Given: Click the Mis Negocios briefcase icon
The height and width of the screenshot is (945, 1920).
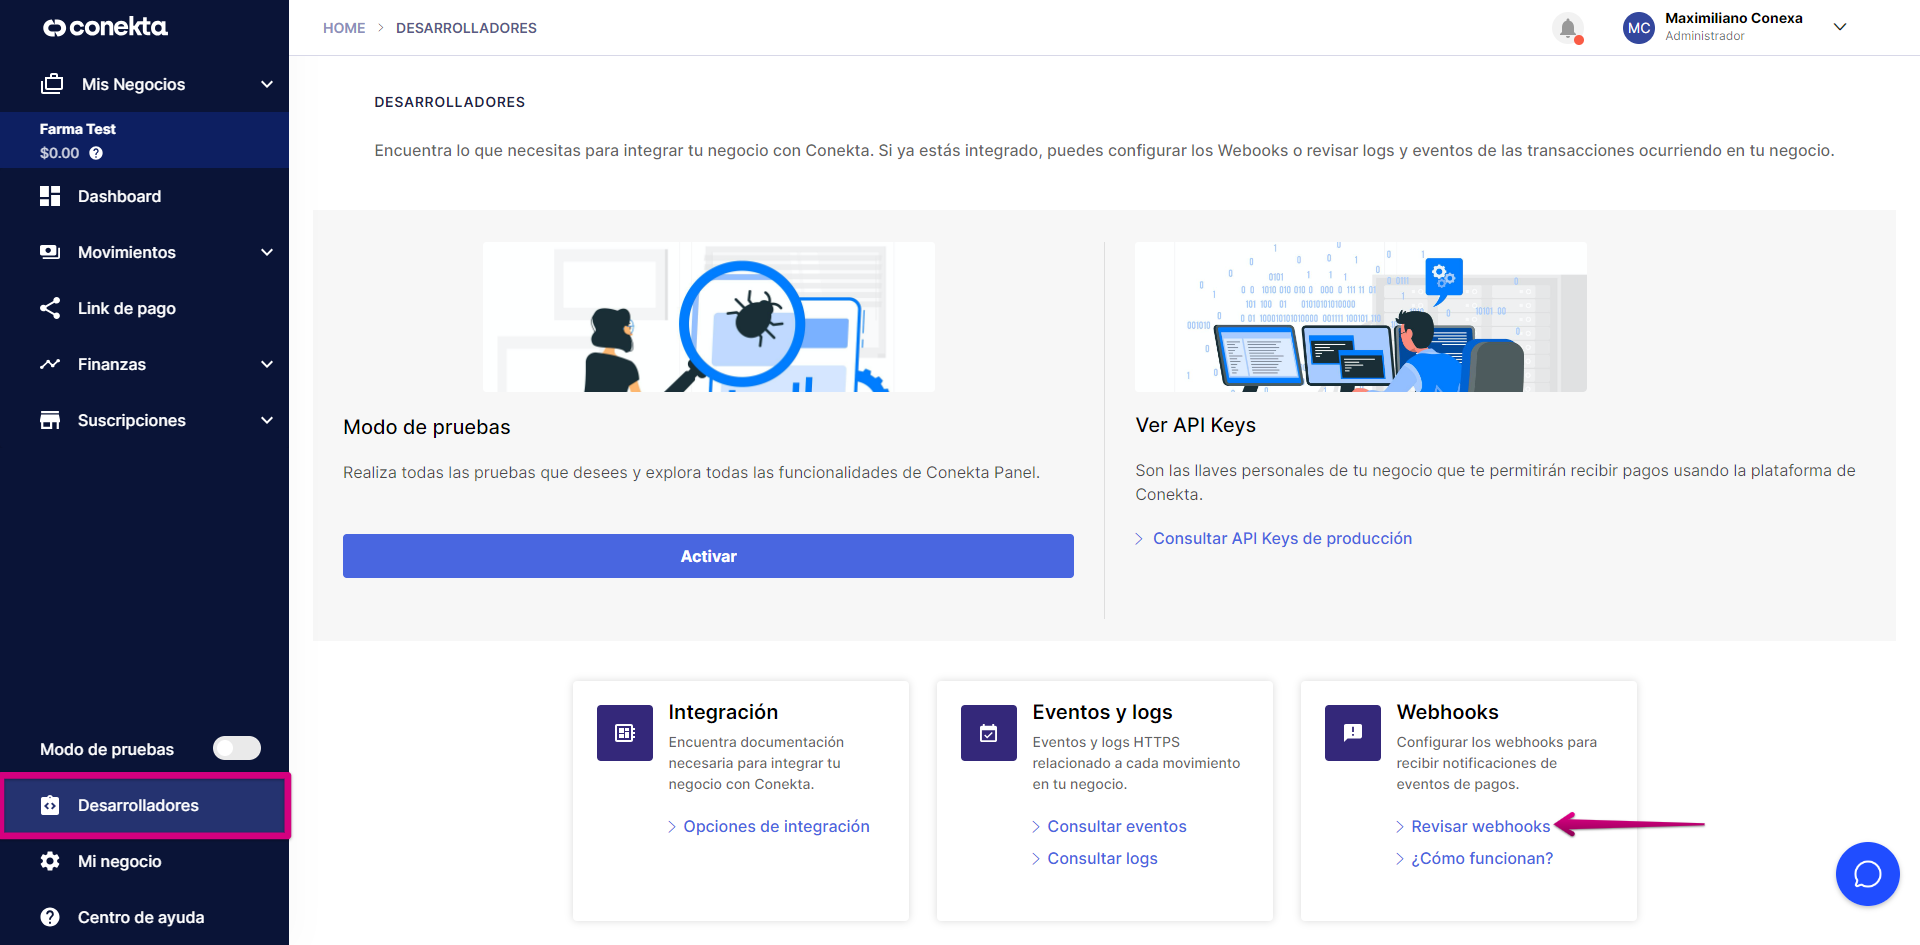Looking at the screenshot, I should pyautogui.click(x=52, y=84).
